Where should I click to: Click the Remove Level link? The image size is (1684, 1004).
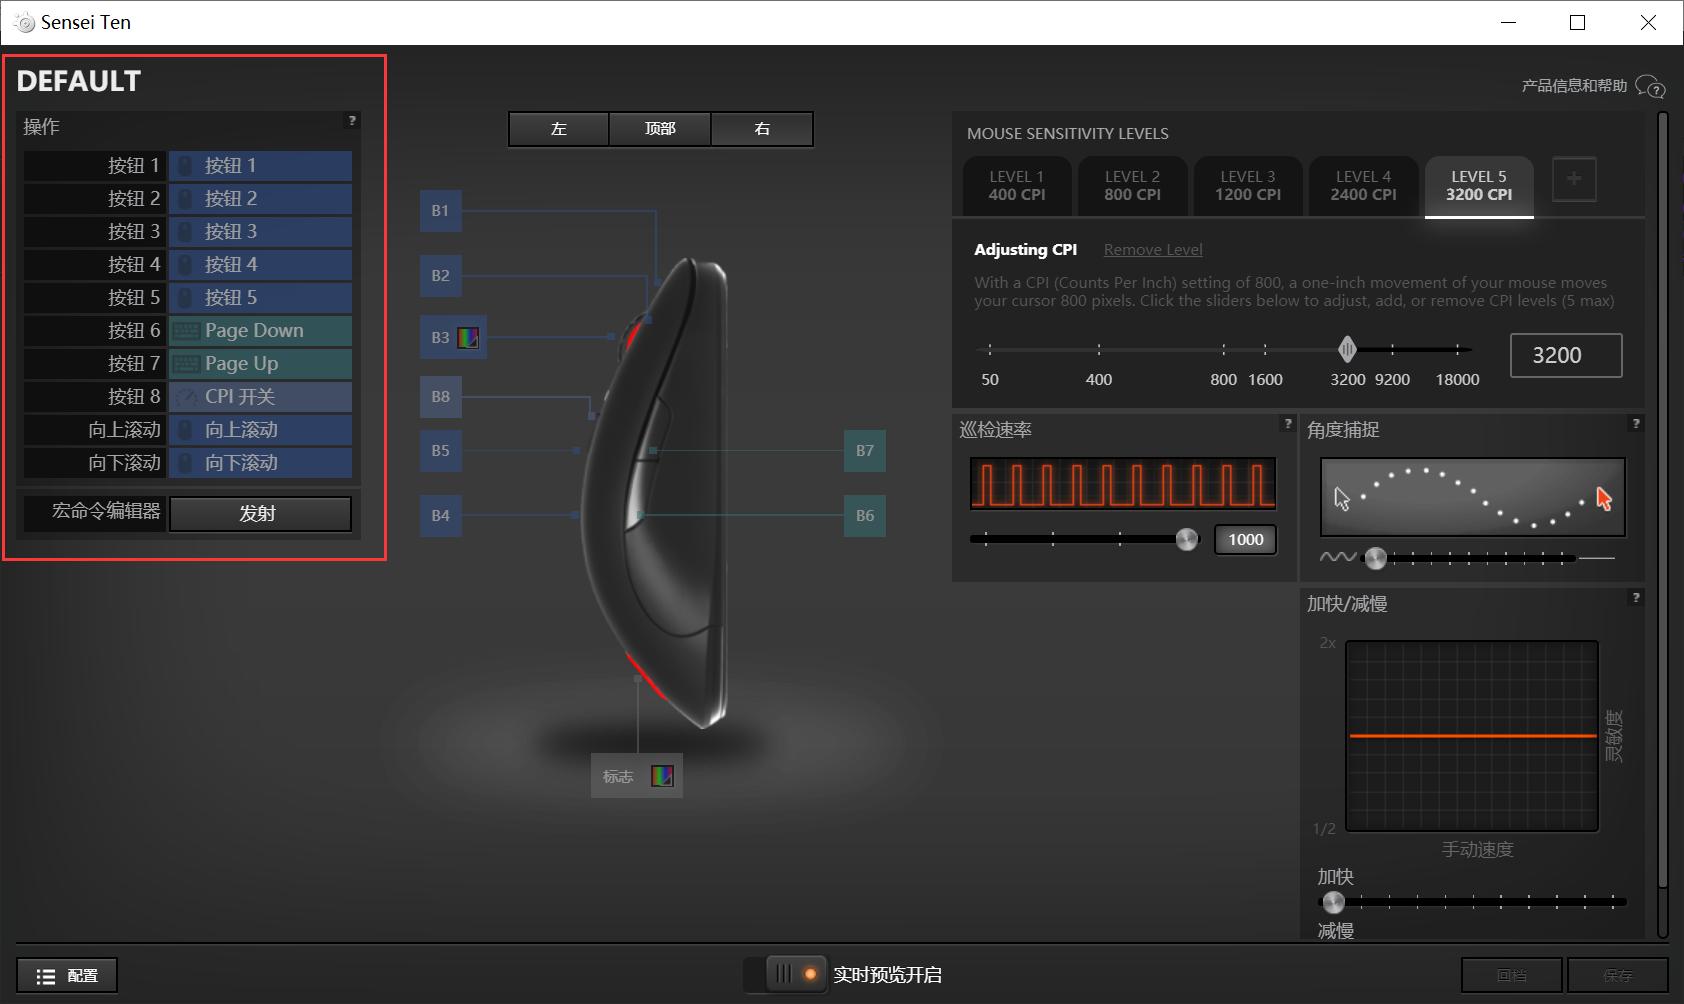tap(1152, 250)
